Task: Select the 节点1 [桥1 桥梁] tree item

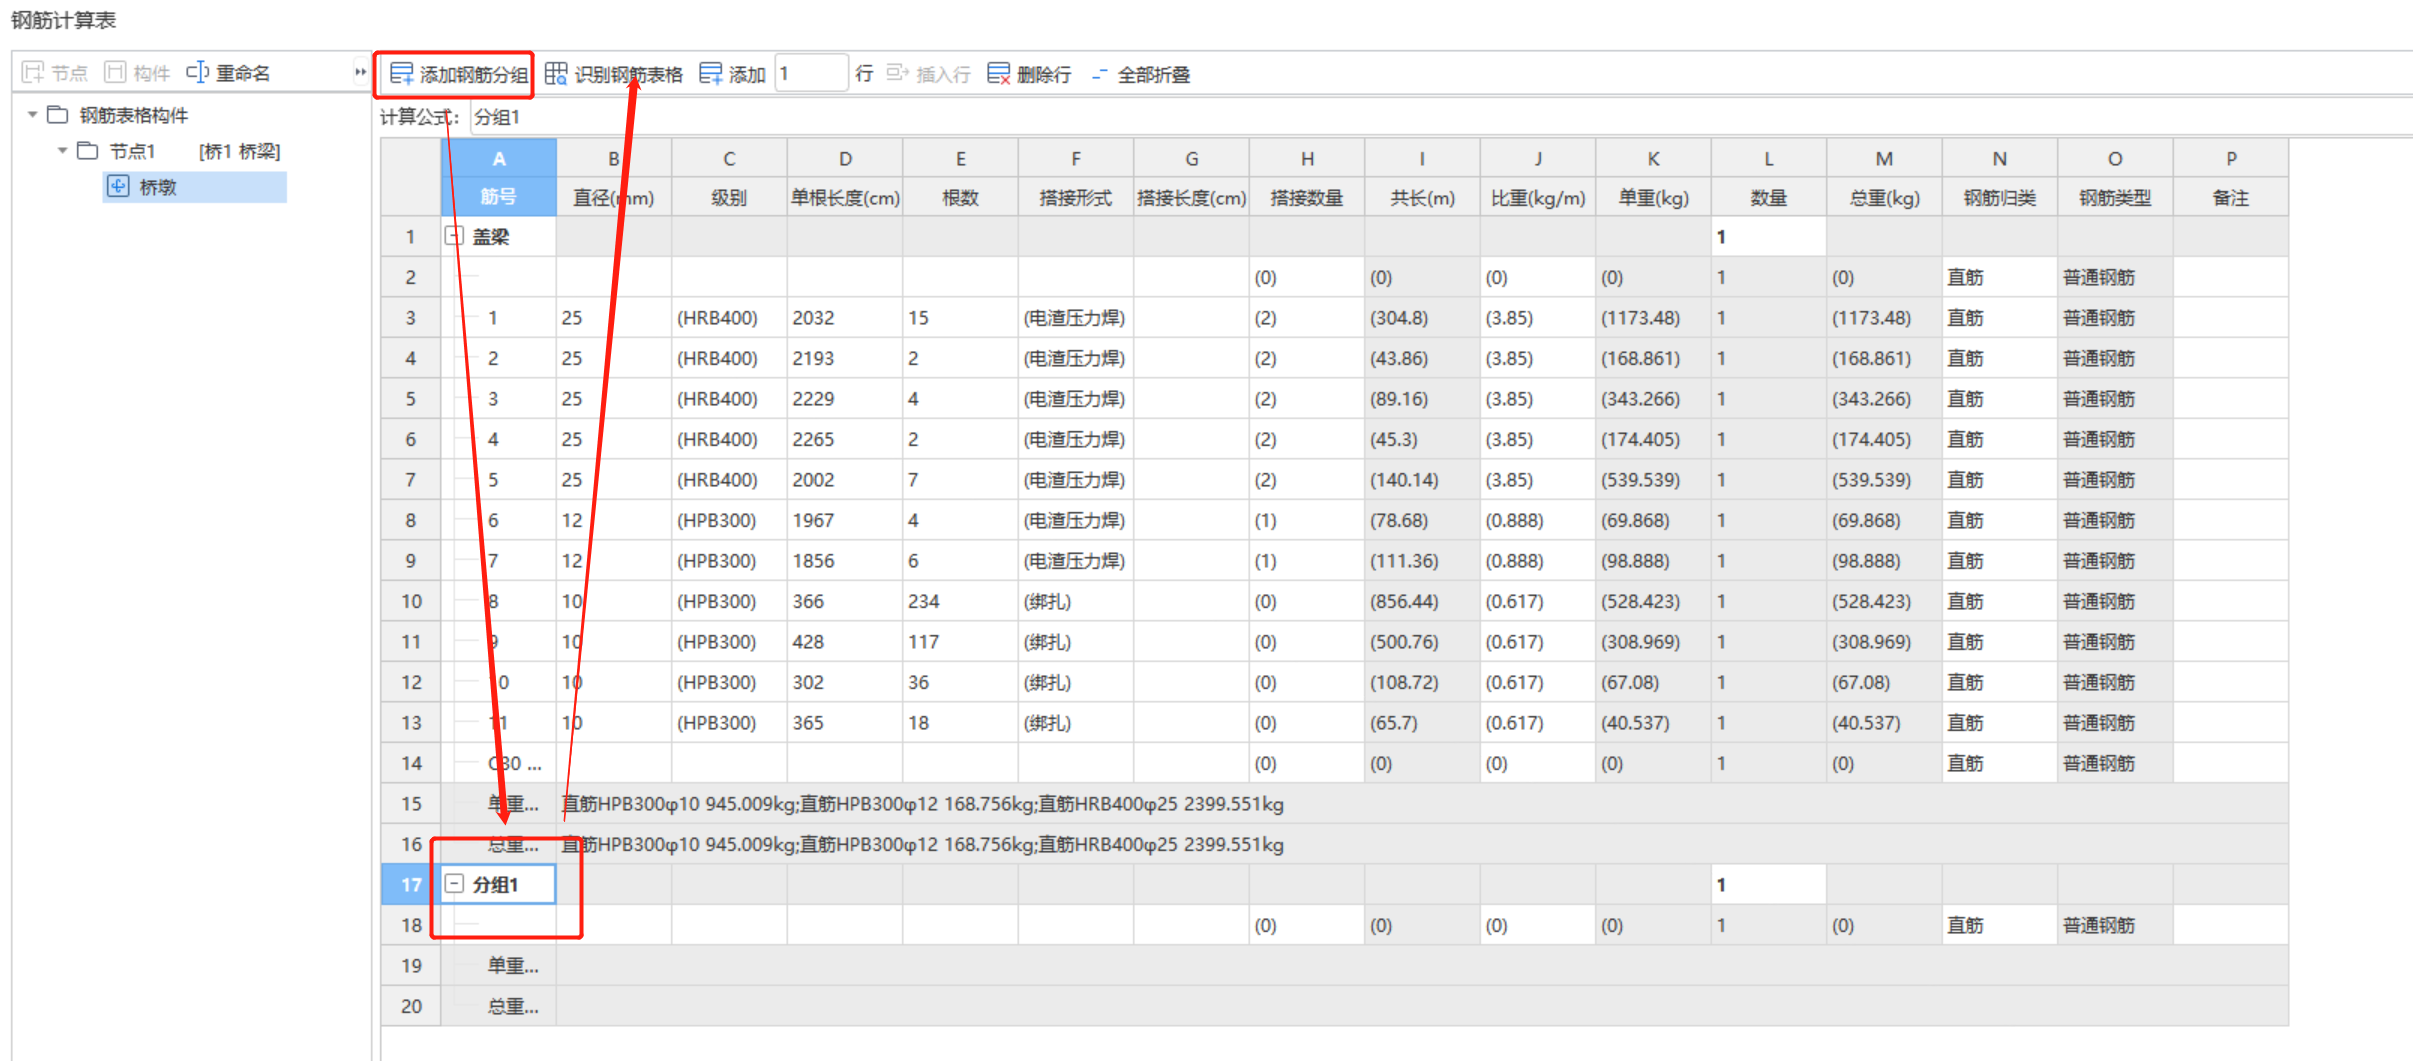Action: (x=194, y=151)
